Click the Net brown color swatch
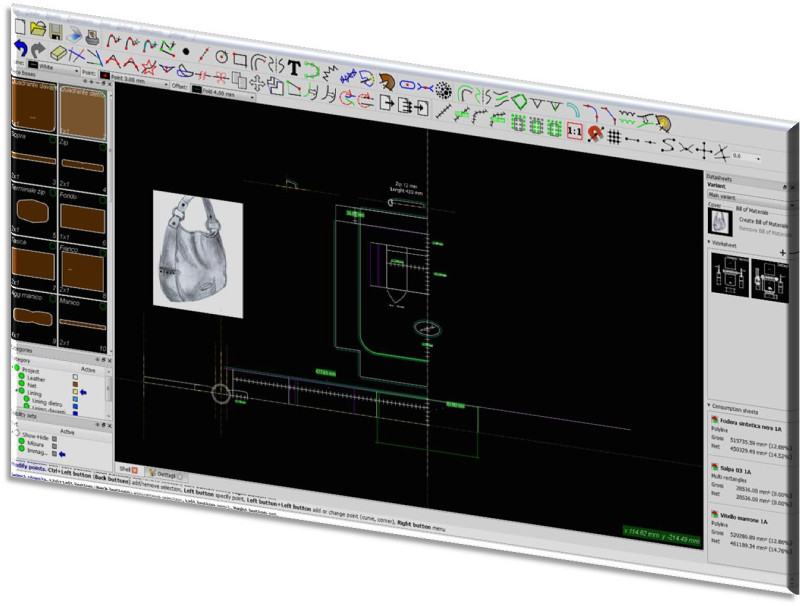 pyautogui.click(x=75, y=384)
